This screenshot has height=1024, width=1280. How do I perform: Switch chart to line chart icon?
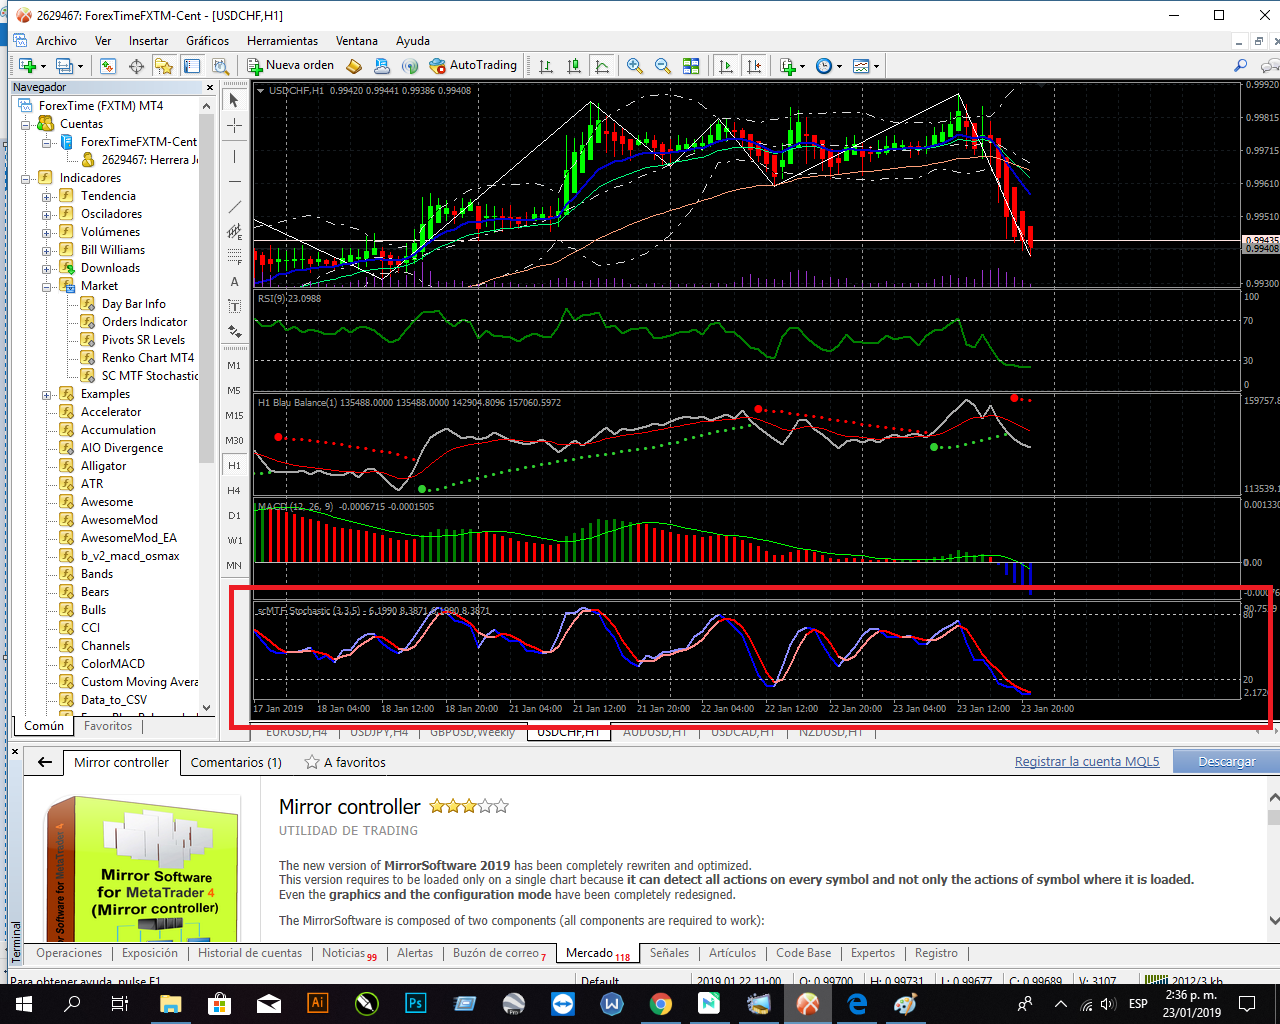coord(602,66)
